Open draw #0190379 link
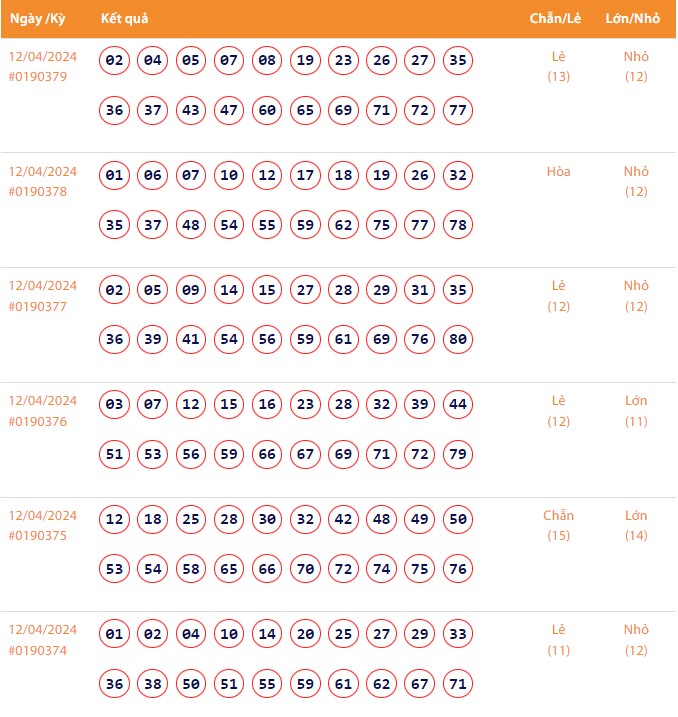This screenshot has height=717, width=678. click(x=38, y=77)
